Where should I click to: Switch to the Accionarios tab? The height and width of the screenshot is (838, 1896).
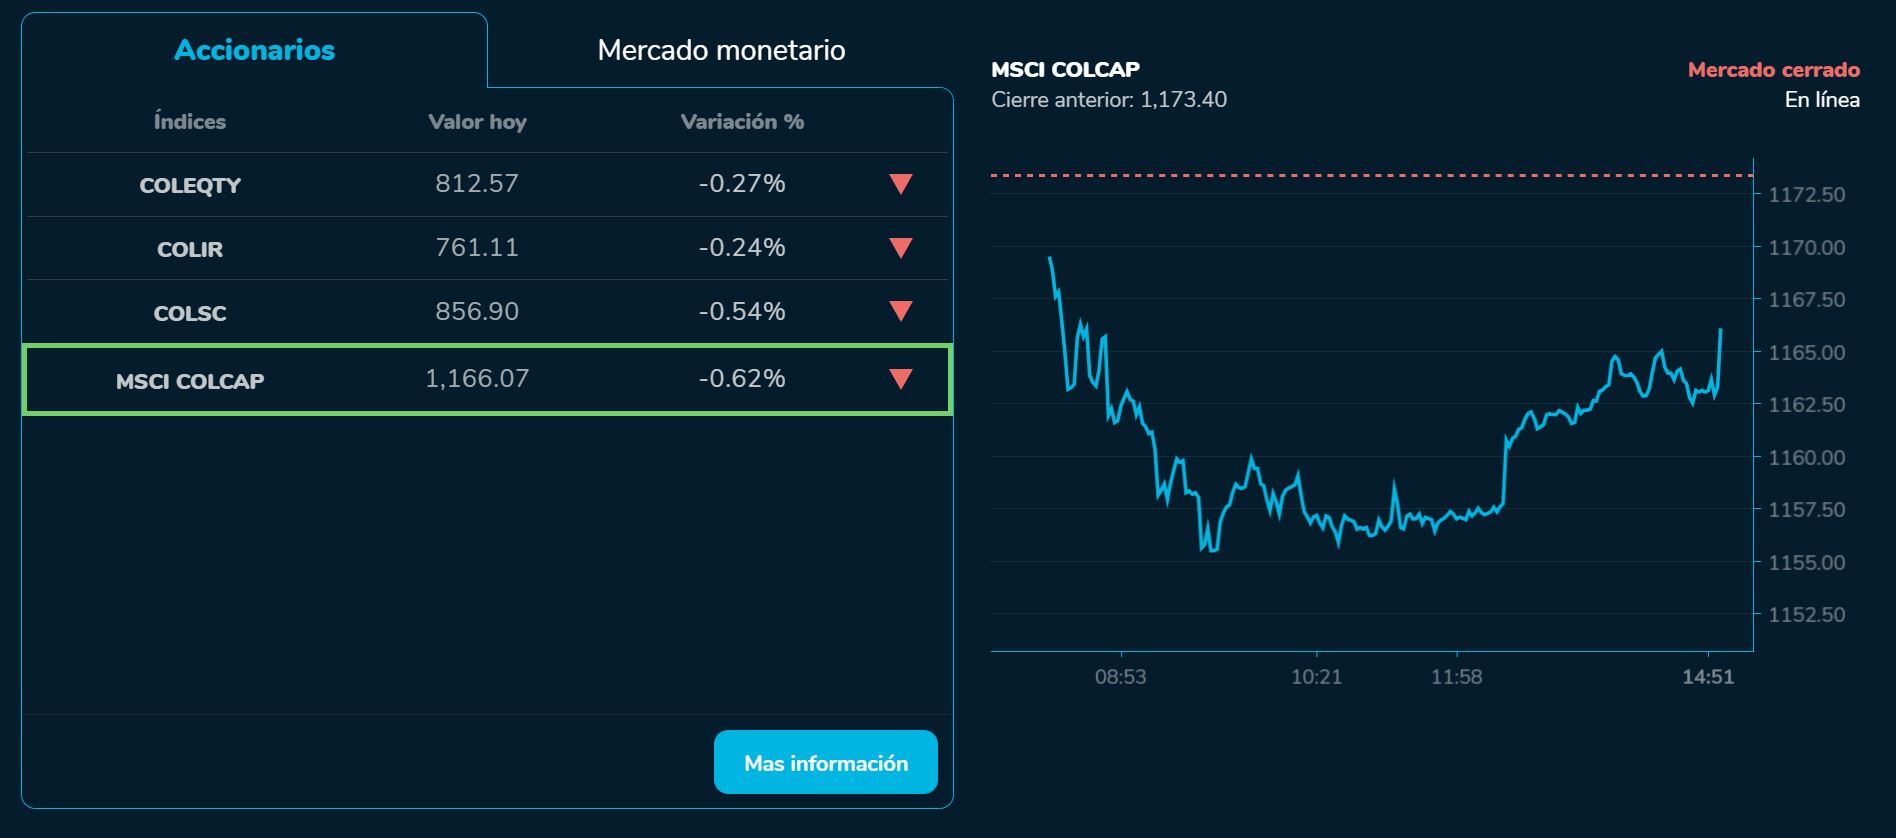point(254,50)
